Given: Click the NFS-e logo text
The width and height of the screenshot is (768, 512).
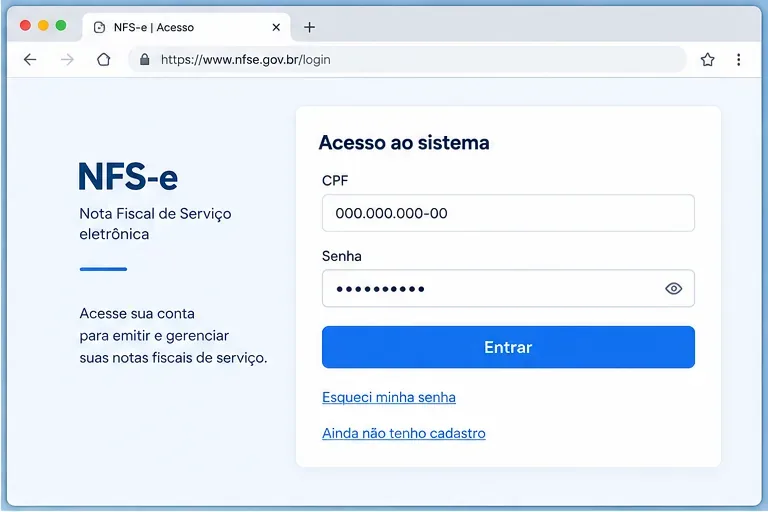Looking at the screenshot, I should click(x=128, y=177).
